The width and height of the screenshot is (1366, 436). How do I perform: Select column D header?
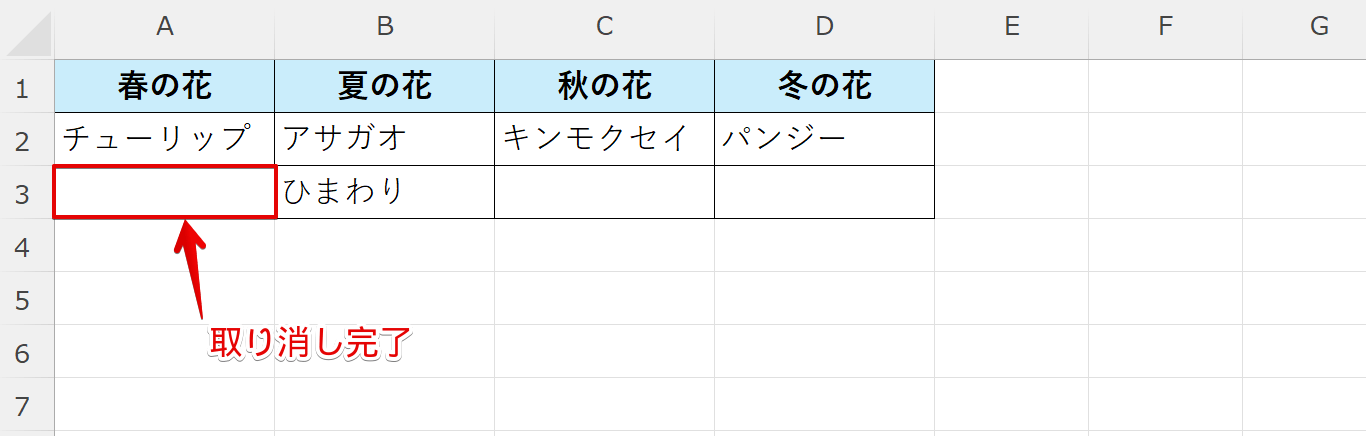(x=824, y=27)
